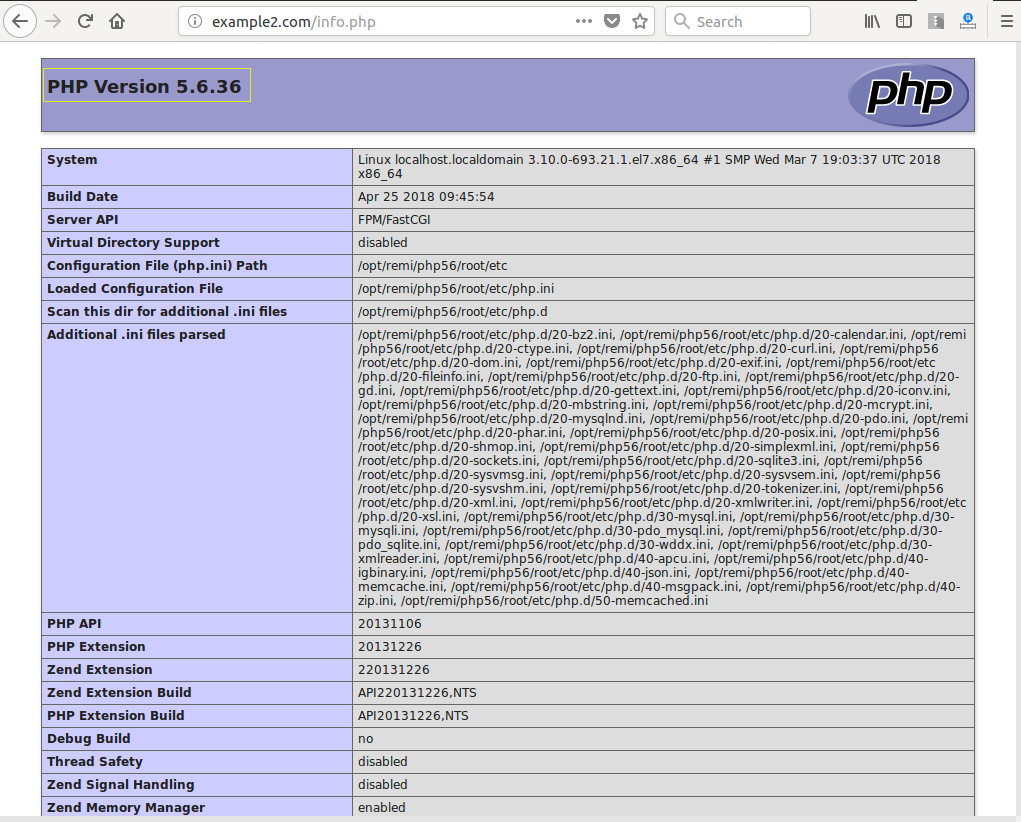This screenshot has width=1021, height=822.
Task: Open the Library view
Action: 872,21
